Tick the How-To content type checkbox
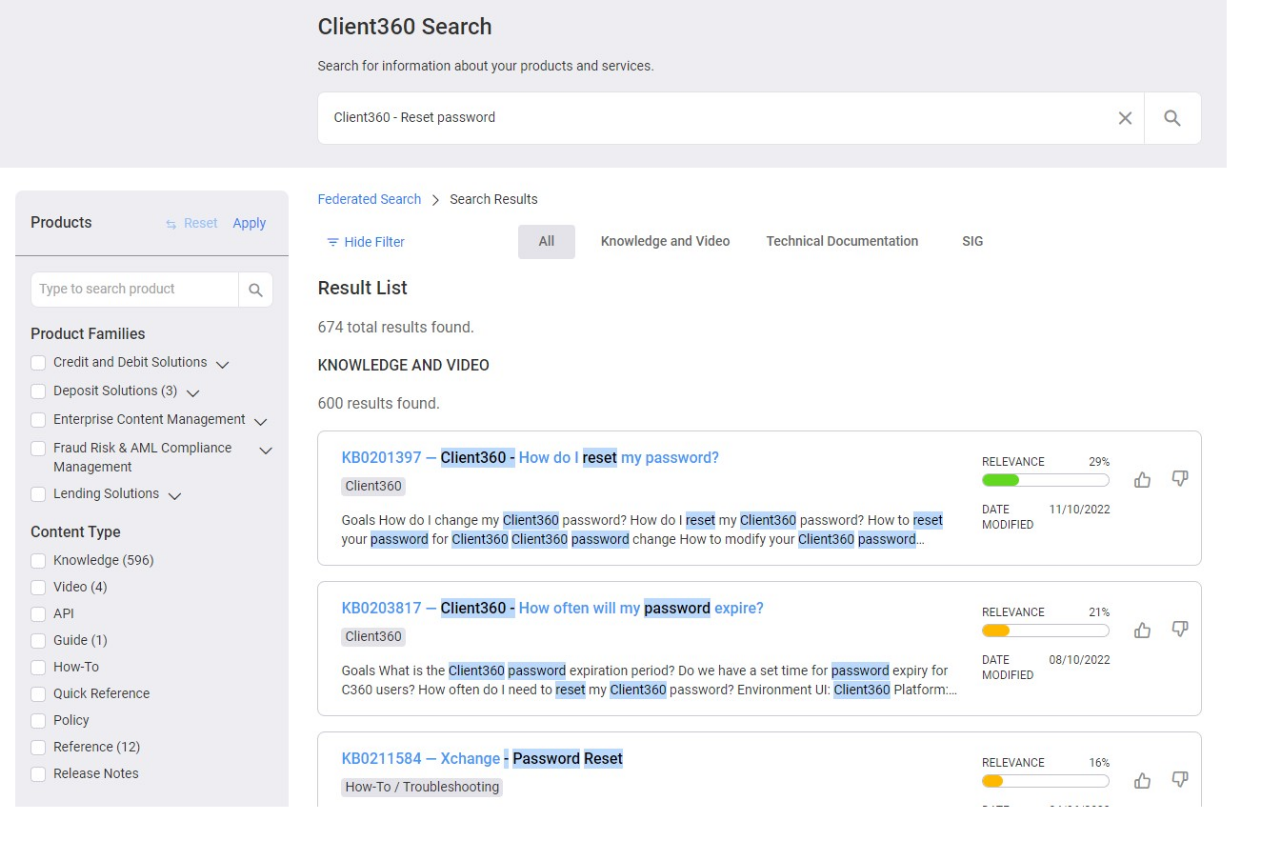 click(38, 667)
